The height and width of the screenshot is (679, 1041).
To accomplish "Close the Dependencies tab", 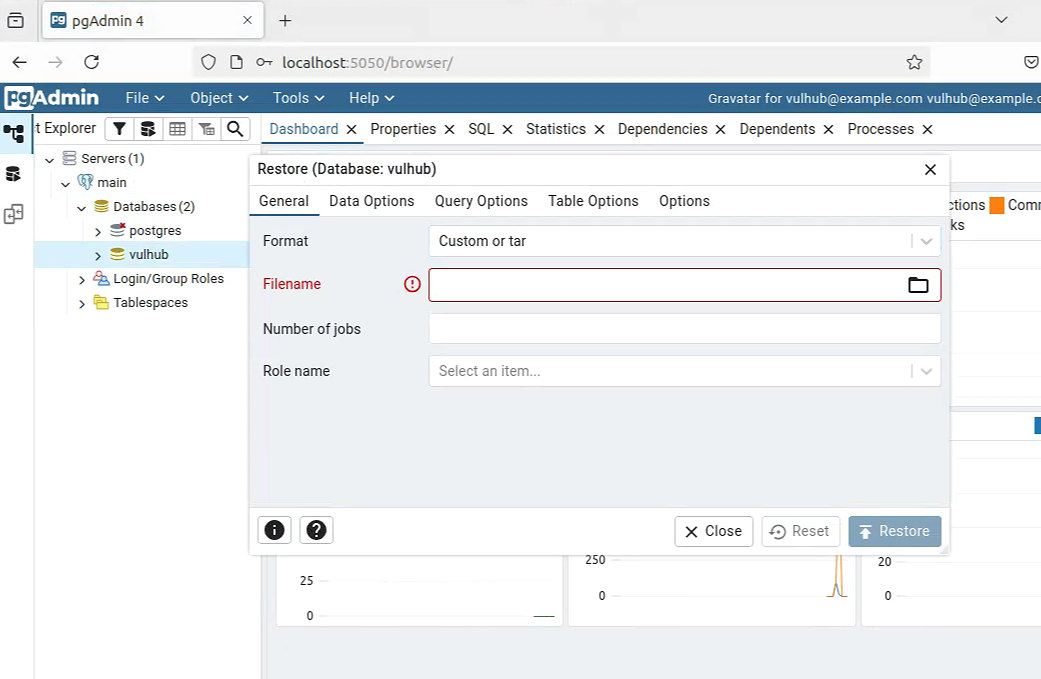I will pos(720,129).
